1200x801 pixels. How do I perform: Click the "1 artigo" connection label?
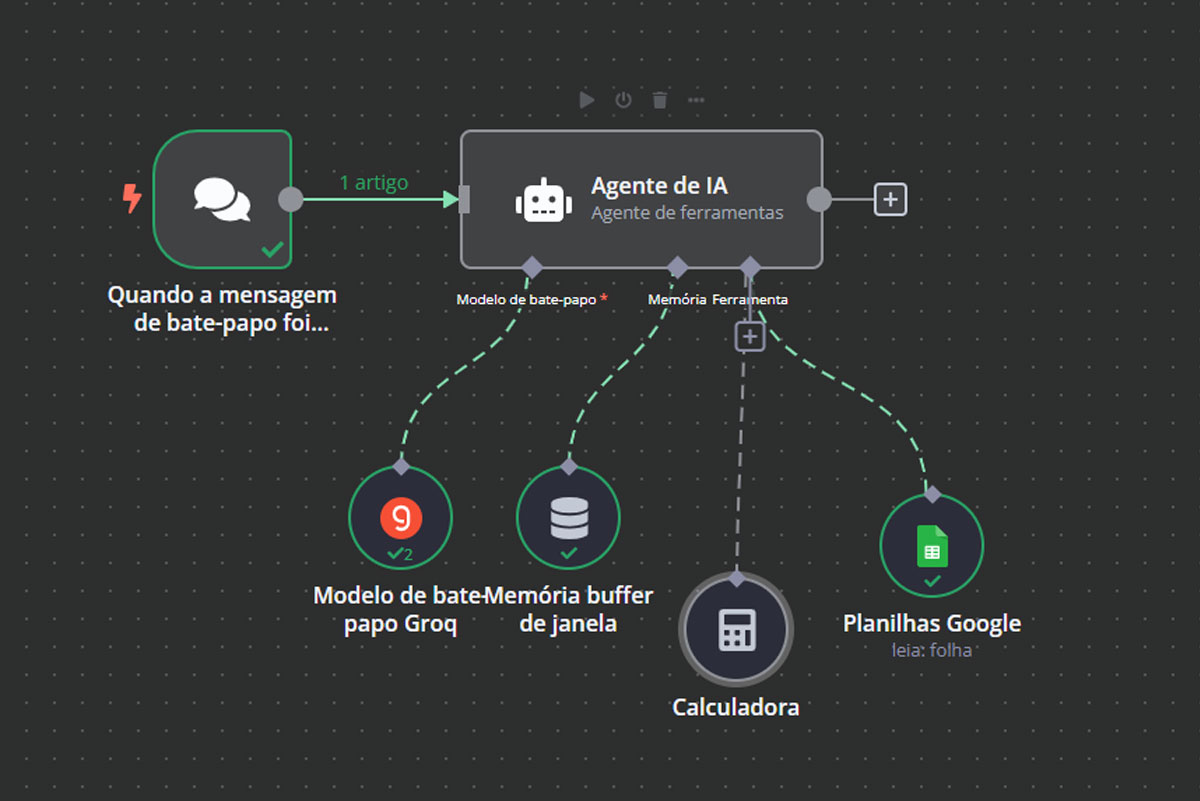pos(373,183)
